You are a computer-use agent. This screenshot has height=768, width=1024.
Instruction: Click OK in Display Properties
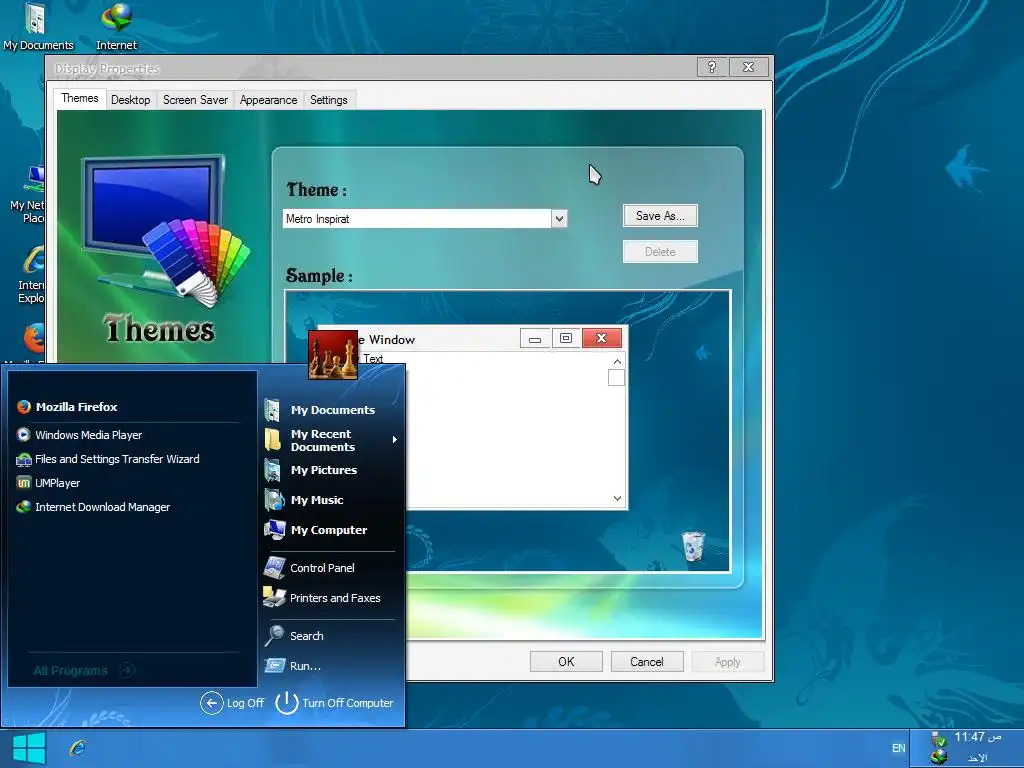pyautogui.click(x=566, y=662)
